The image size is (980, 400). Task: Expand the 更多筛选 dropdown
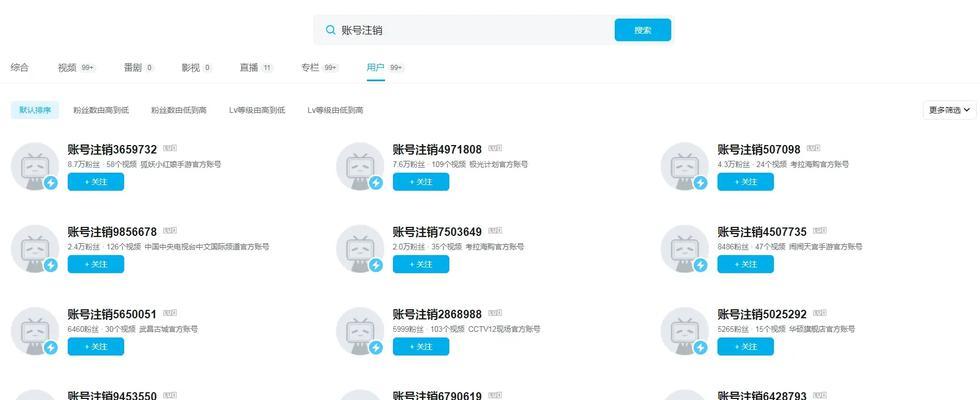(x=949, y=110)
